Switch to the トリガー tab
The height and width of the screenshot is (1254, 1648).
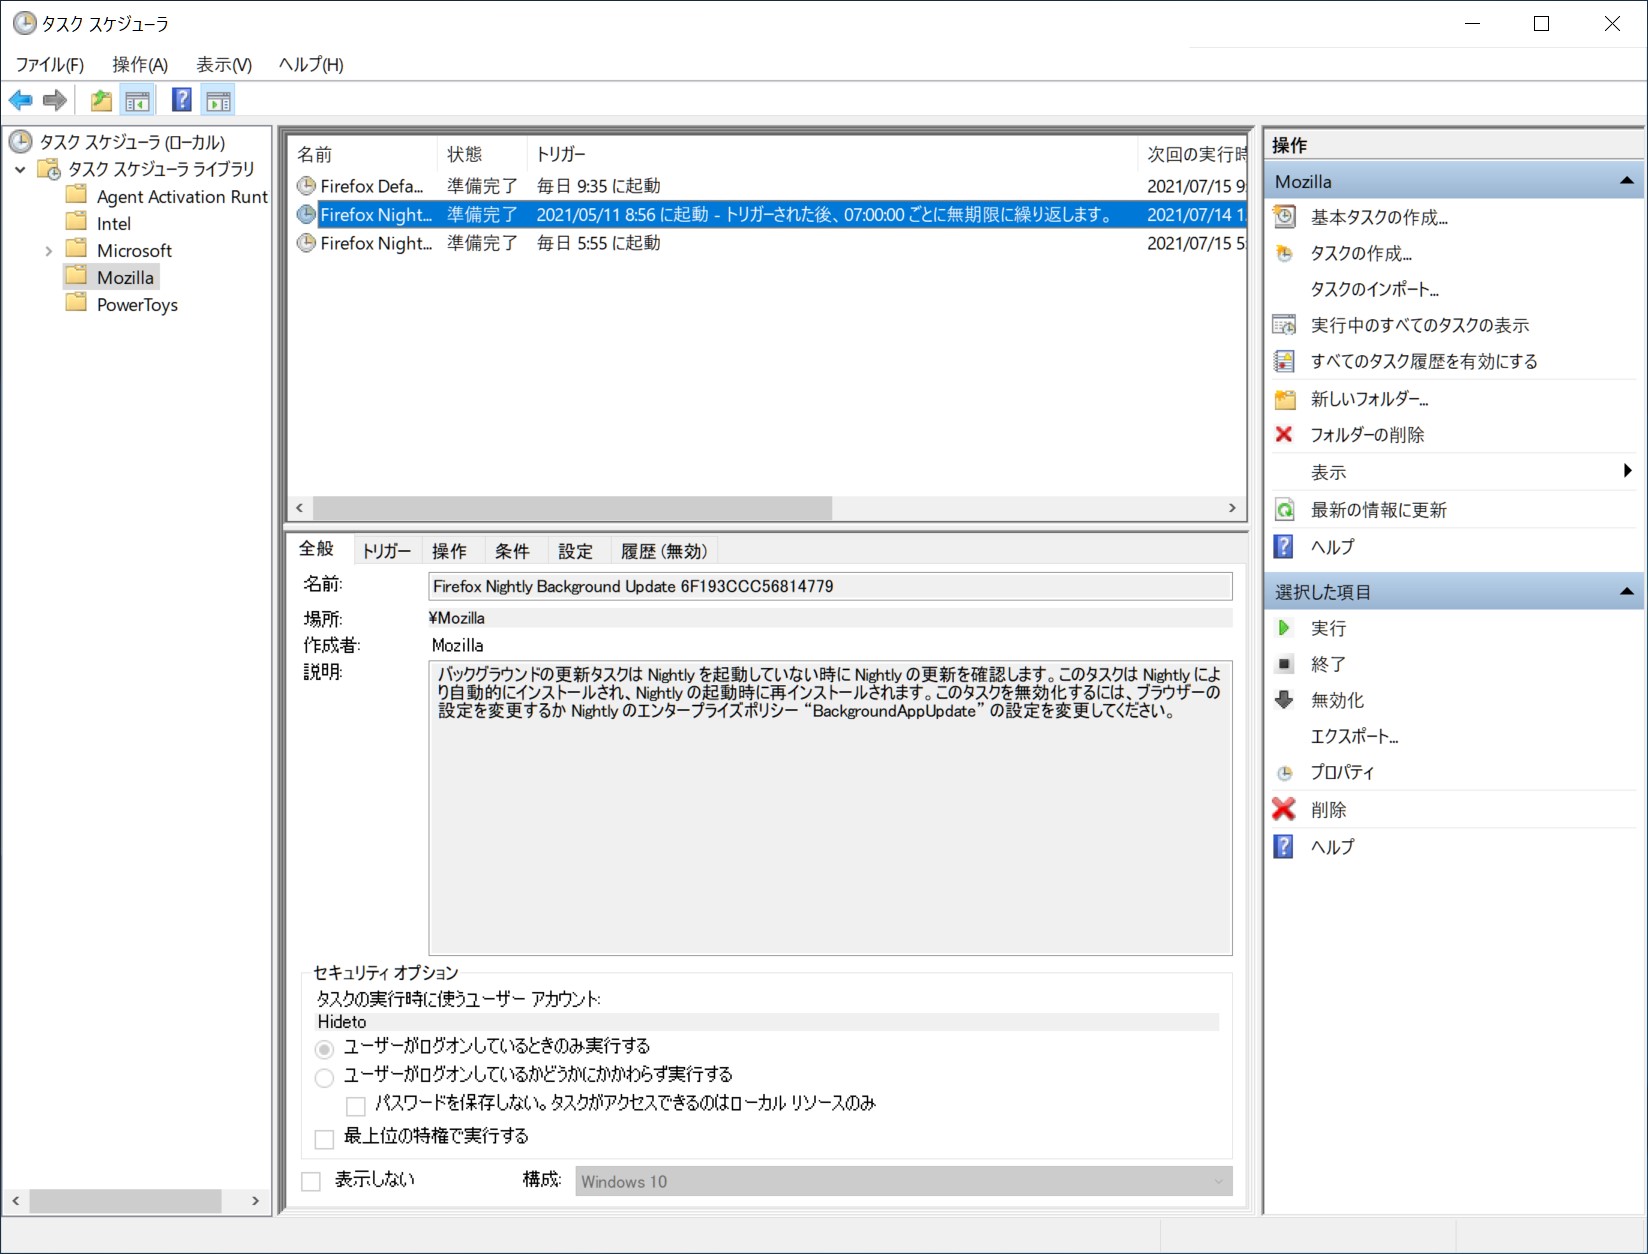(386, 550)
